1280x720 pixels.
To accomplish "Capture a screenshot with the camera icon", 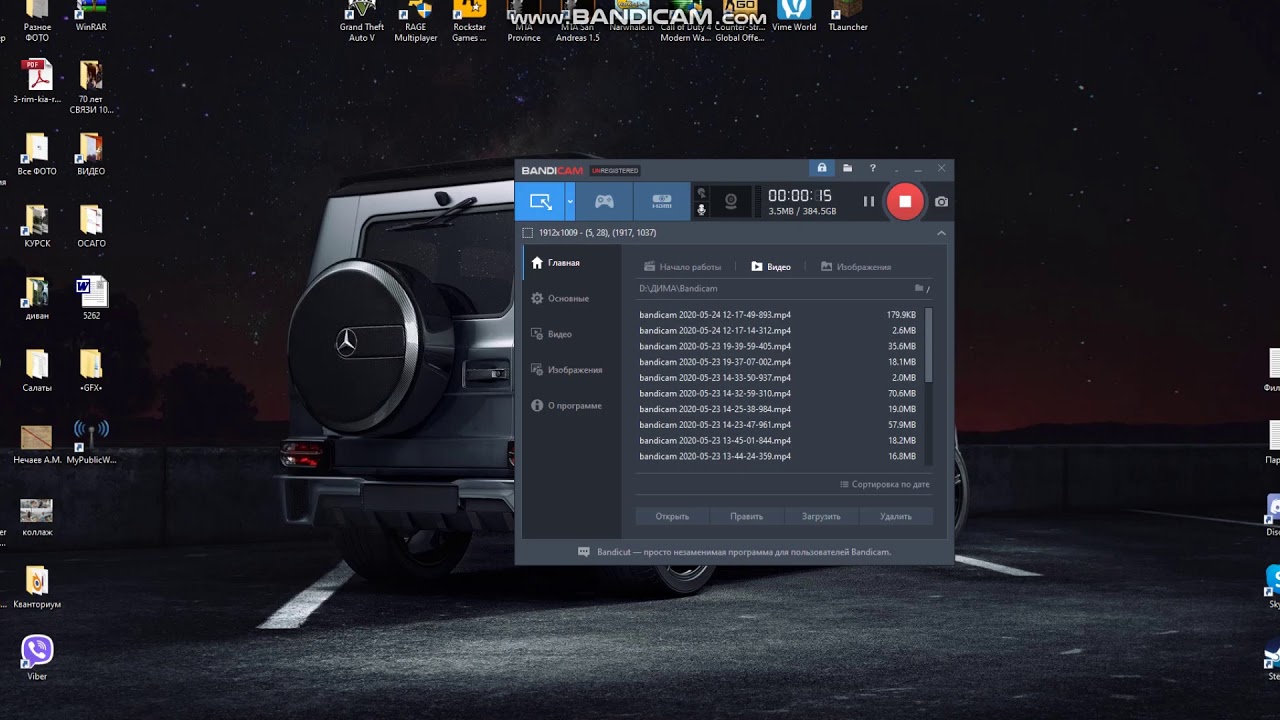I will point(941,201).
